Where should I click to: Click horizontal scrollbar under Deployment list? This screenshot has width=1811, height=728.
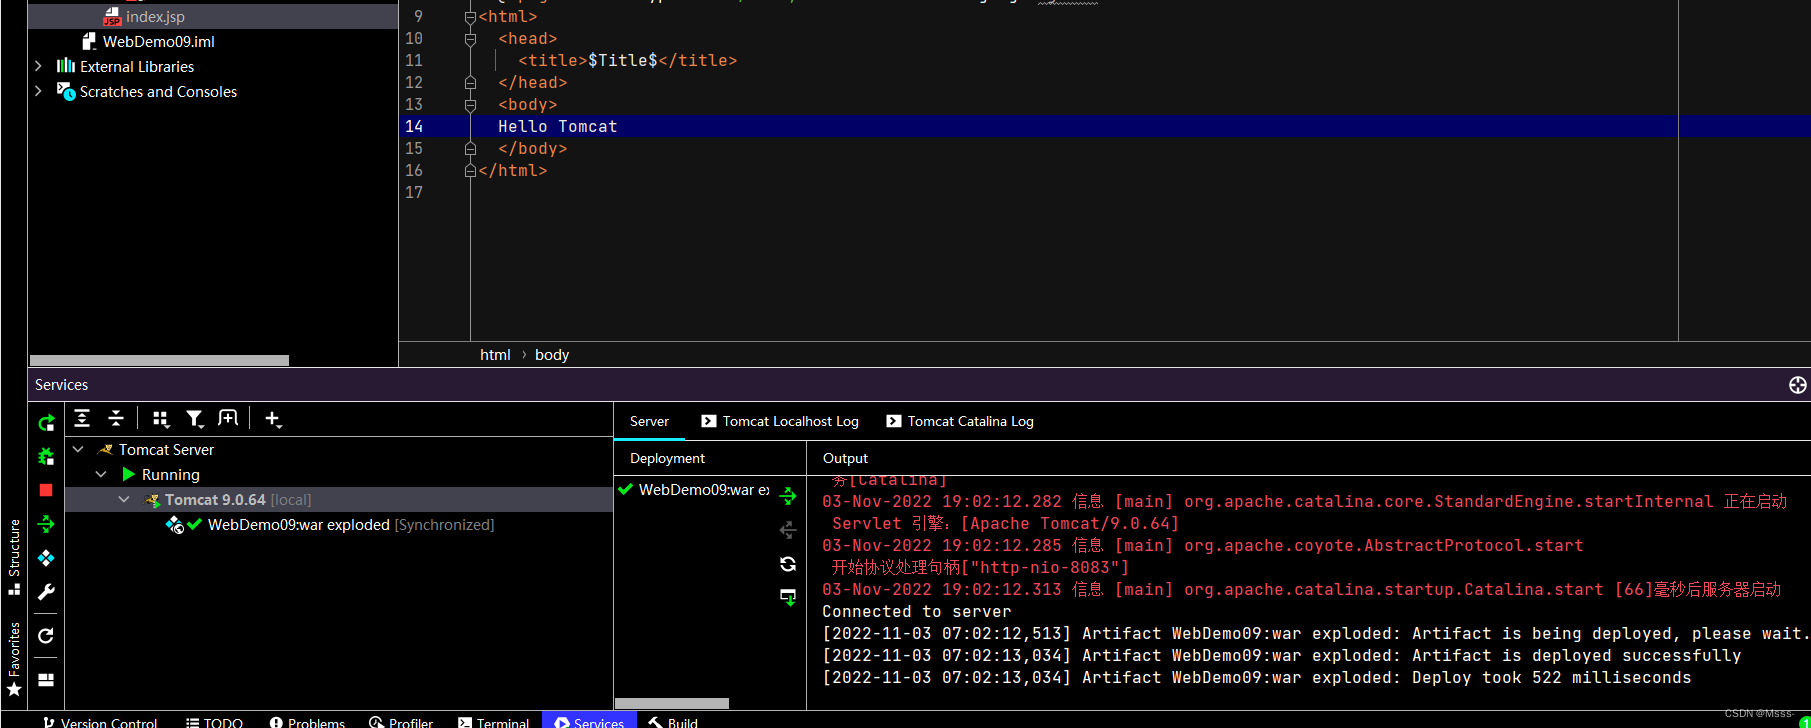point(672,704)
